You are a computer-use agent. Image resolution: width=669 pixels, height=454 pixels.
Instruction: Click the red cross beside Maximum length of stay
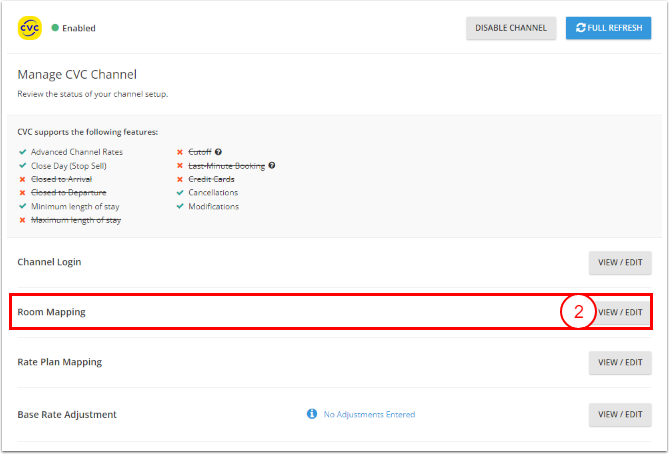[x=22, y=220]
